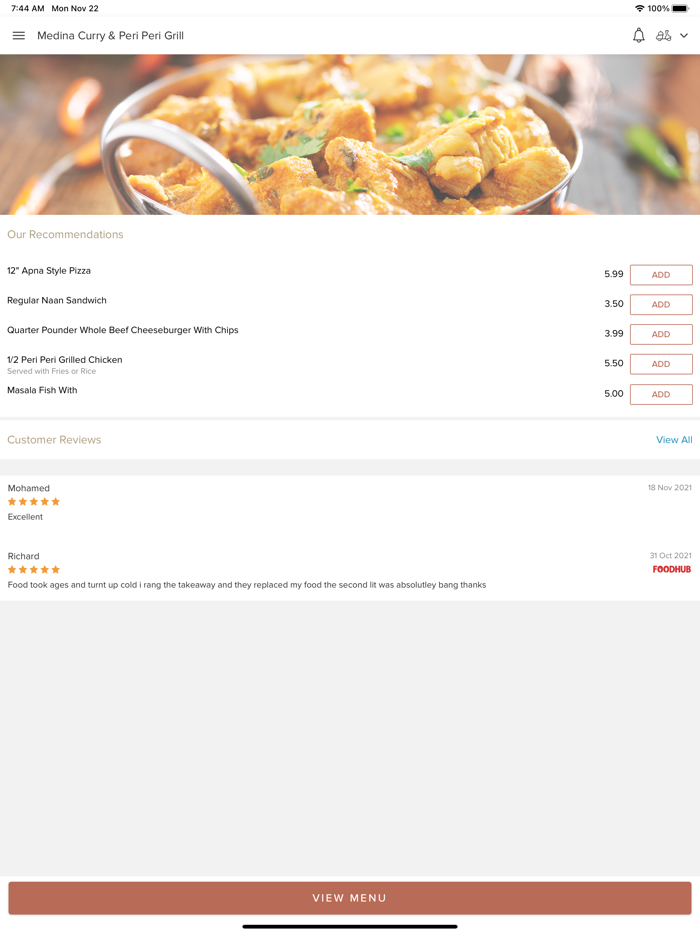Click the Wi-Fi icon in the status bar
700x934 pixels.
pos(638,7)
